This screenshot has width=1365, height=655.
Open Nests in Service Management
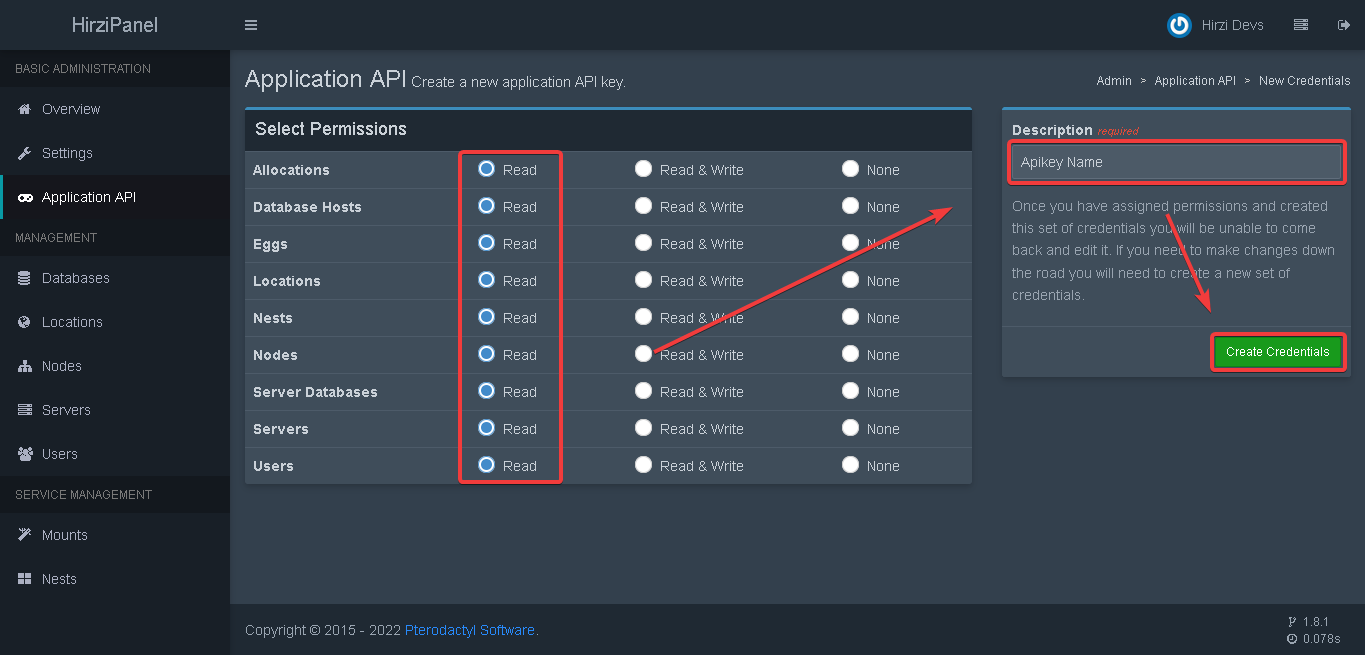coord(59,579)
